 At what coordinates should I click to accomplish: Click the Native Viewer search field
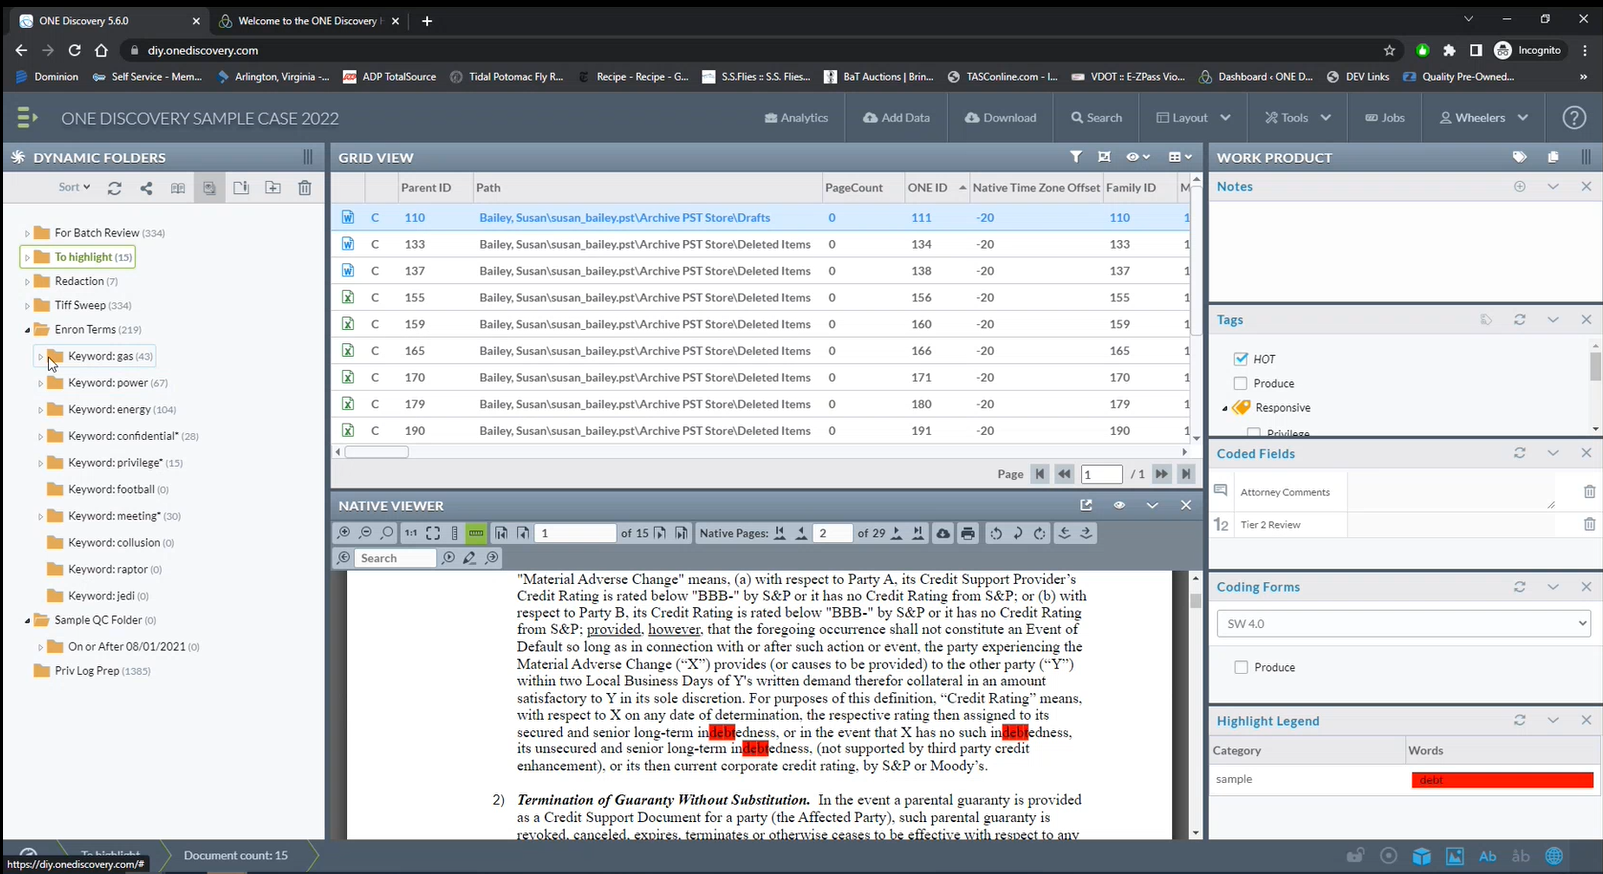(x=396, y=558)
